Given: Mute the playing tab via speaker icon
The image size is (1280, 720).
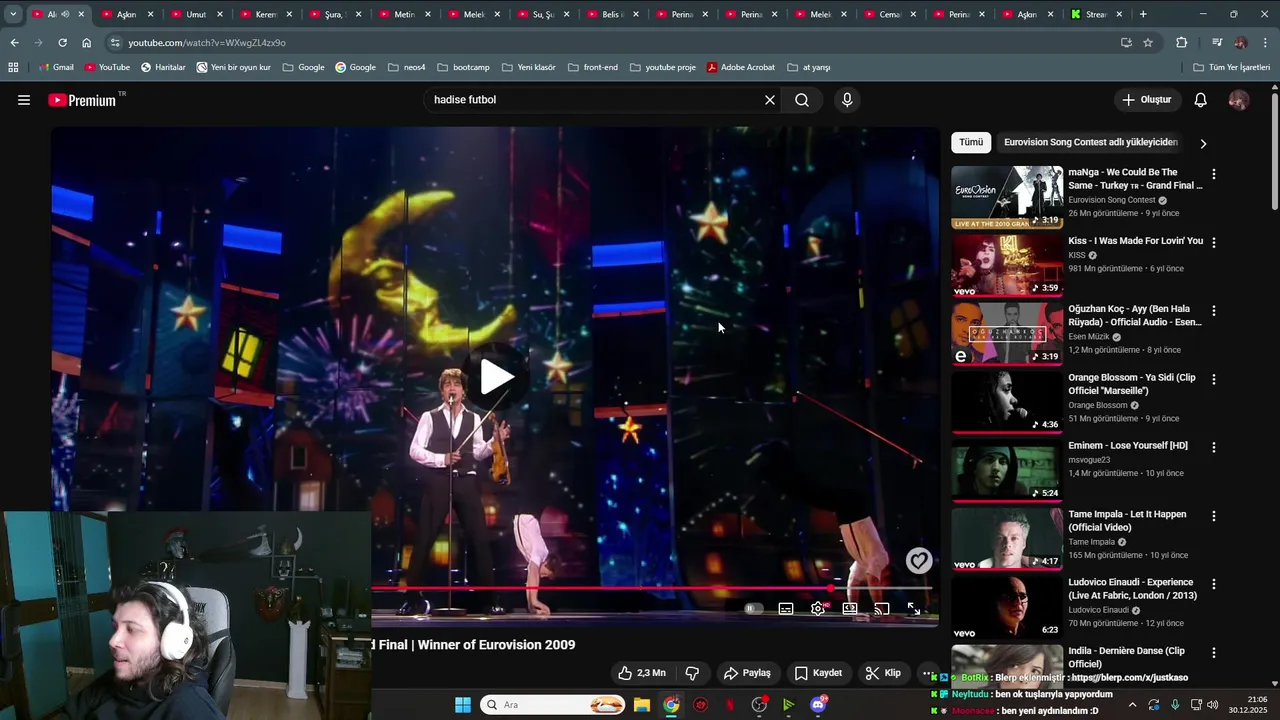Looking at the screenshot, I should click(x=65, y=14).
